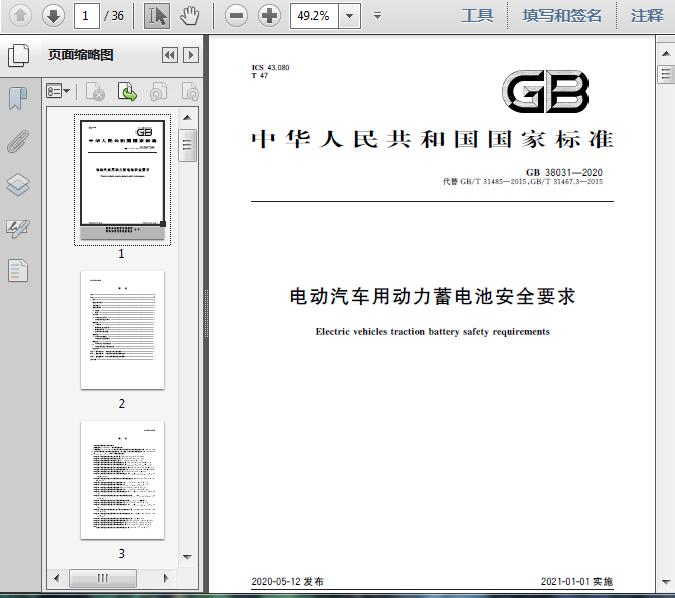Zoom out with the minus button
675x598 pixels.
pyautogui.click(x=236, y=15)
